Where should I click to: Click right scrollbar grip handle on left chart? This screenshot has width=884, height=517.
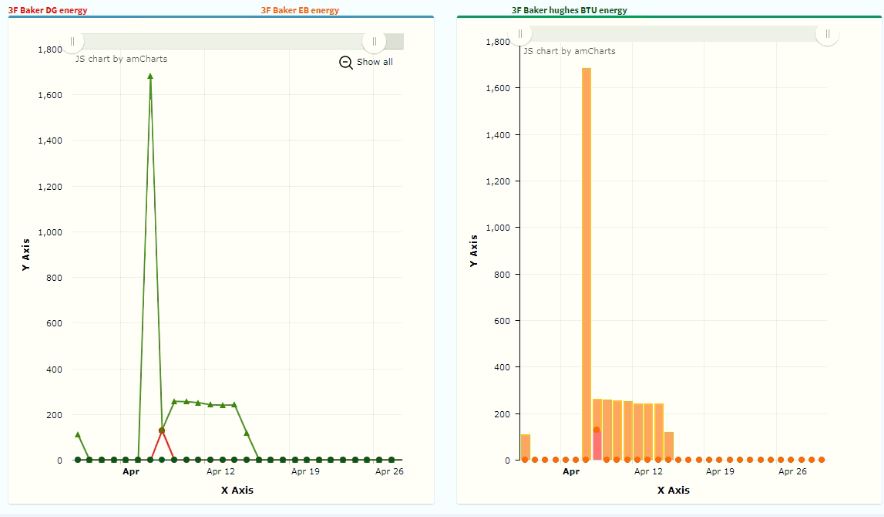coord(373,42)
